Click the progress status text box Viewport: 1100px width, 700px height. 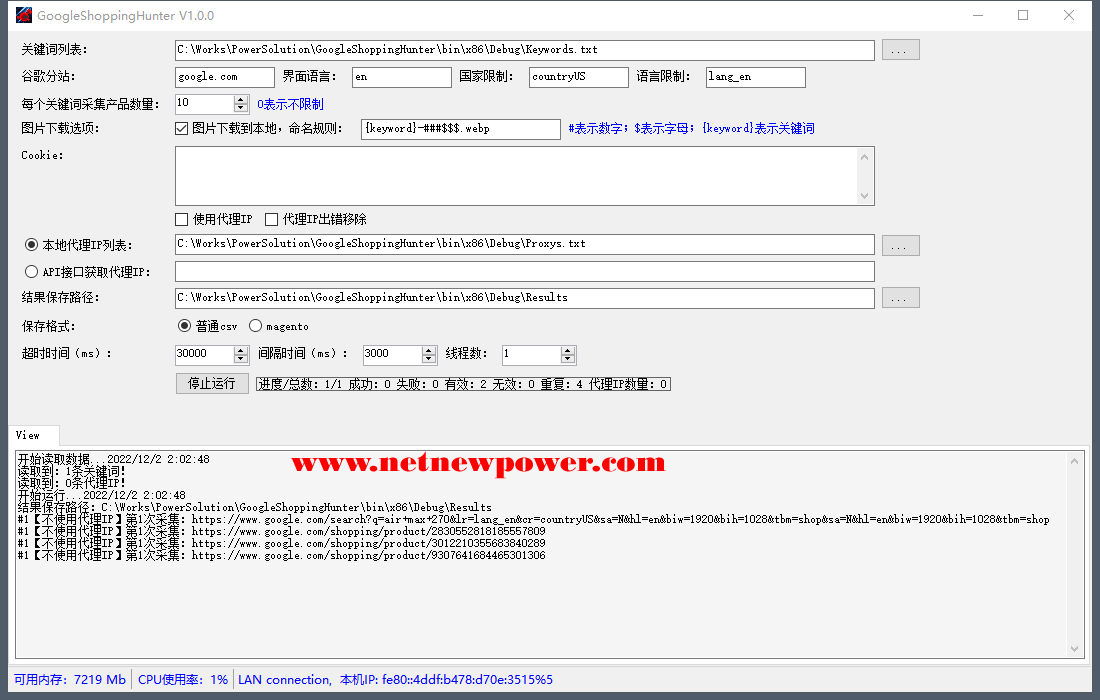tap(463, 384)
